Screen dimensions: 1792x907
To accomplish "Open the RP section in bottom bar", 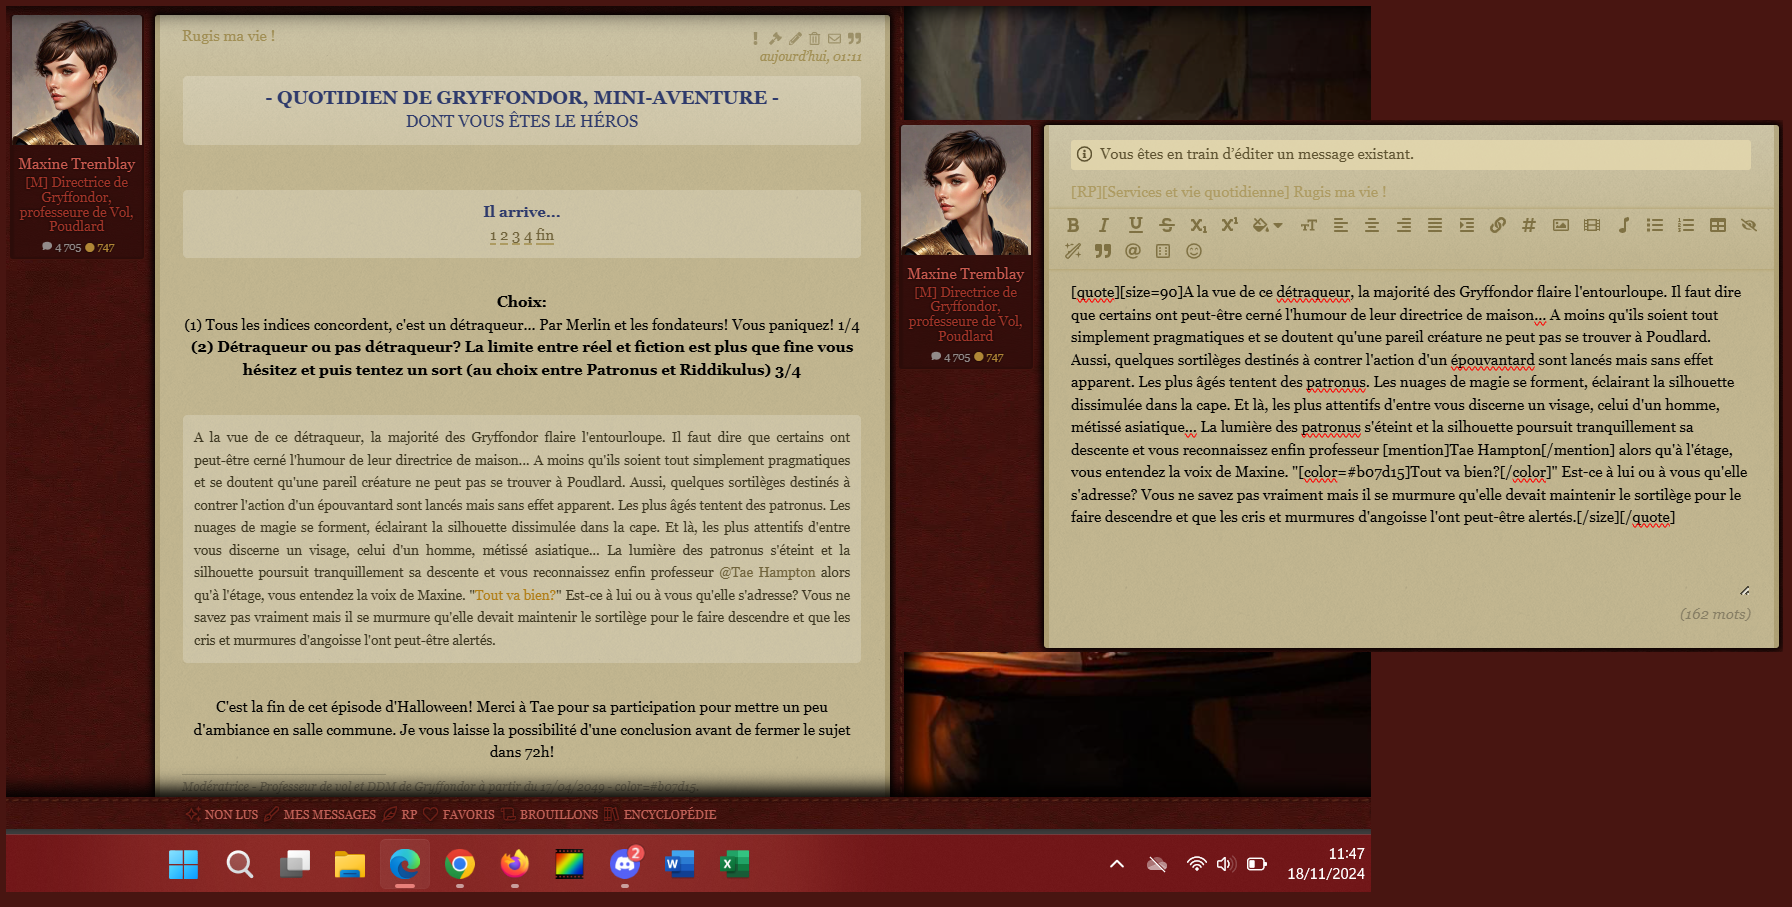I will (x=401, y=814).
